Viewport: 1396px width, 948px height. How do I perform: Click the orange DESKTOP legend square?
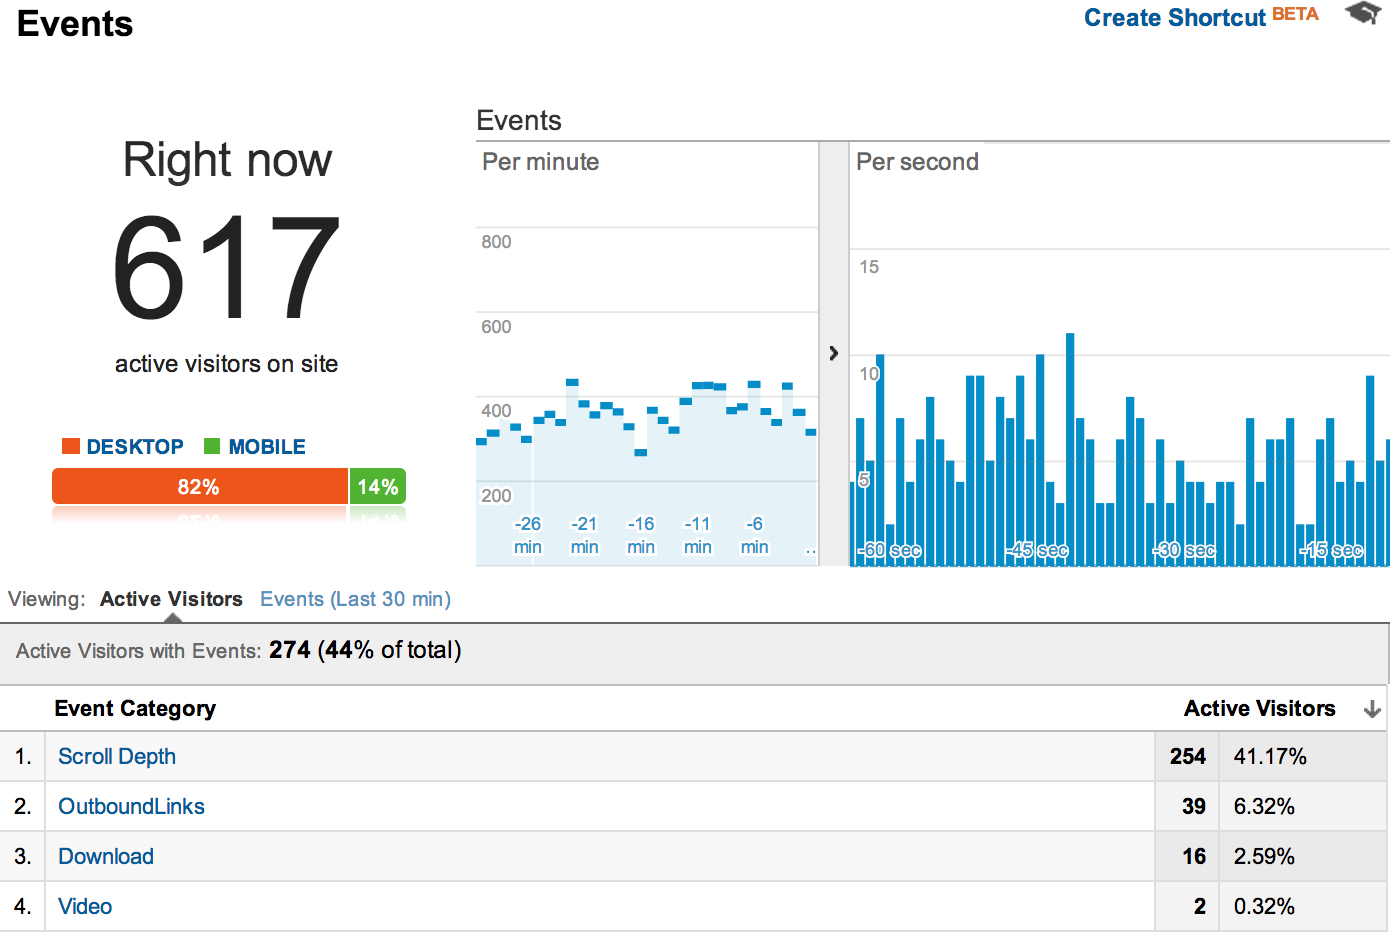click(x=71, y=446)
